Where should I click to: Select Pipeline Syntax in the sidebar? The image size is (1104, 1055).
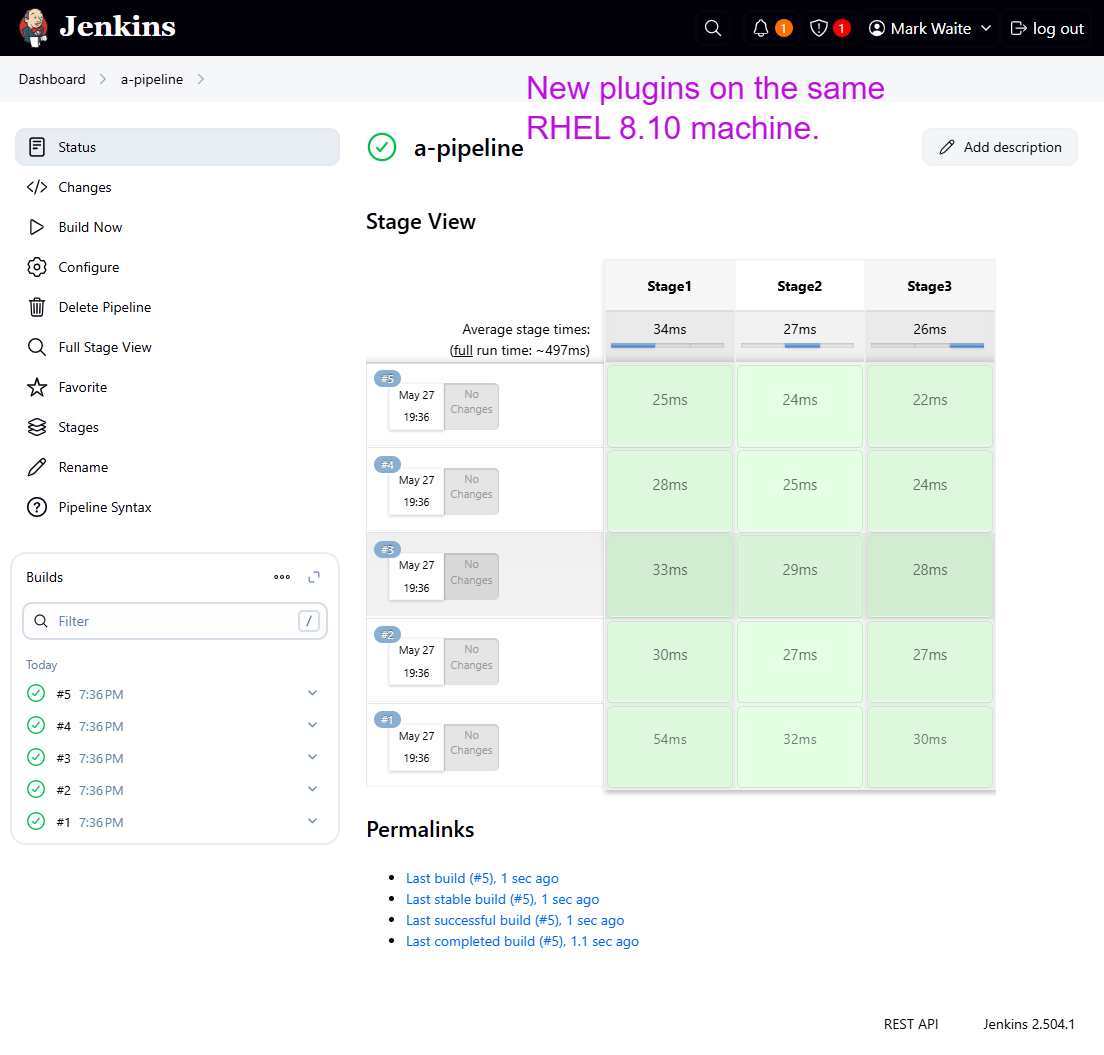[x=105, y=507]
